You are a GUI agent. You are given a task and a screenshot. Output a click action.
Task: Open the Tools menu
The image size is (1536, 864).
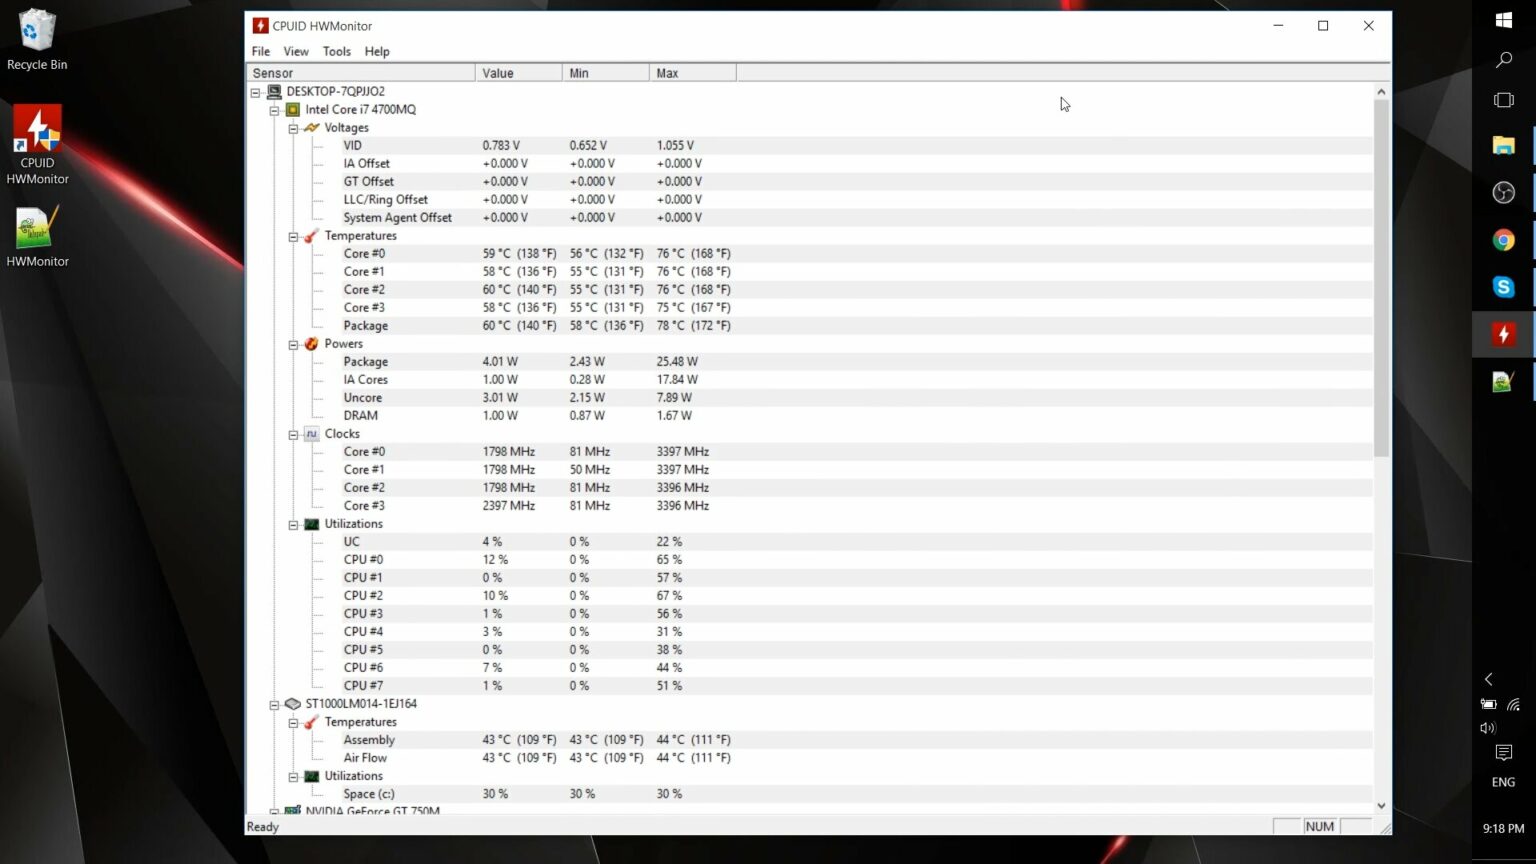coord(336,51)
